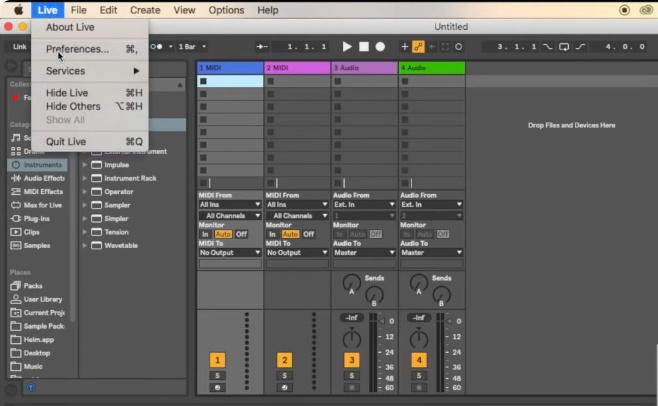Screen dimensions: 658x406
Task: Open track 1 MIDI To No Output dropdown
Action: tap(230, 253)
